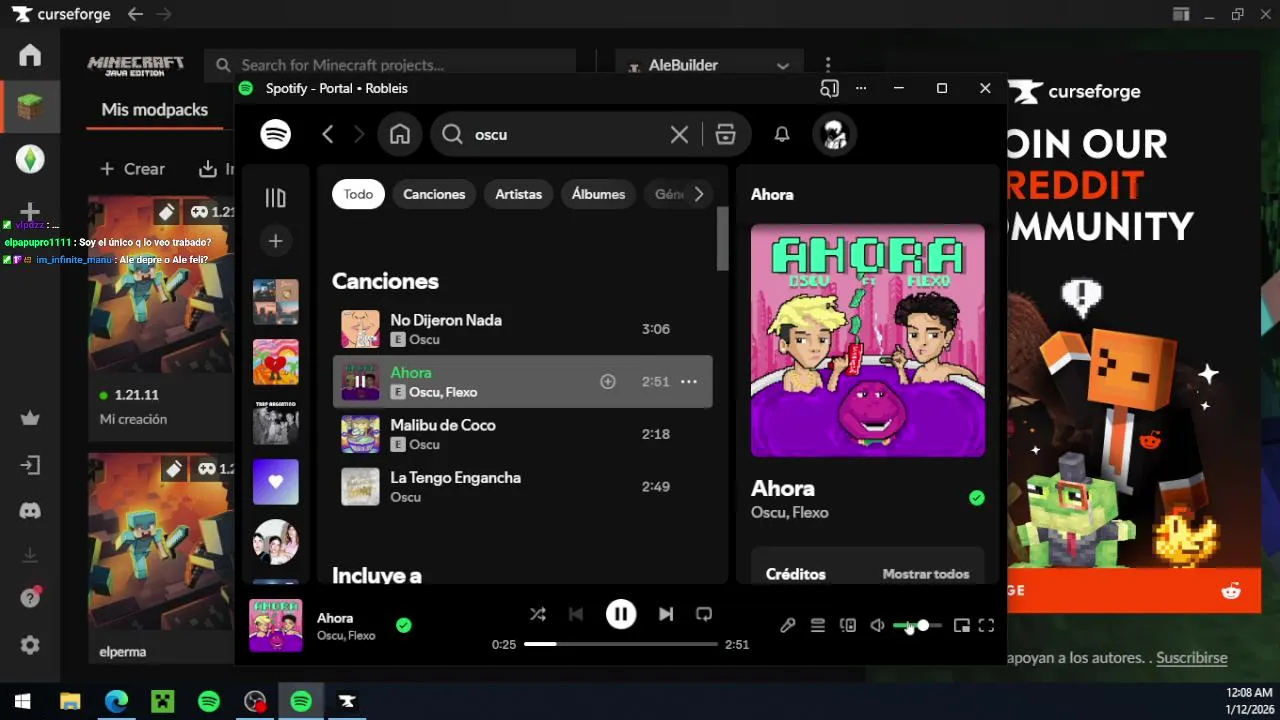1280x720 pixels.
Task: Clear the Spotify search text with X
Action: pyautogui.click(x=679, y=134)
